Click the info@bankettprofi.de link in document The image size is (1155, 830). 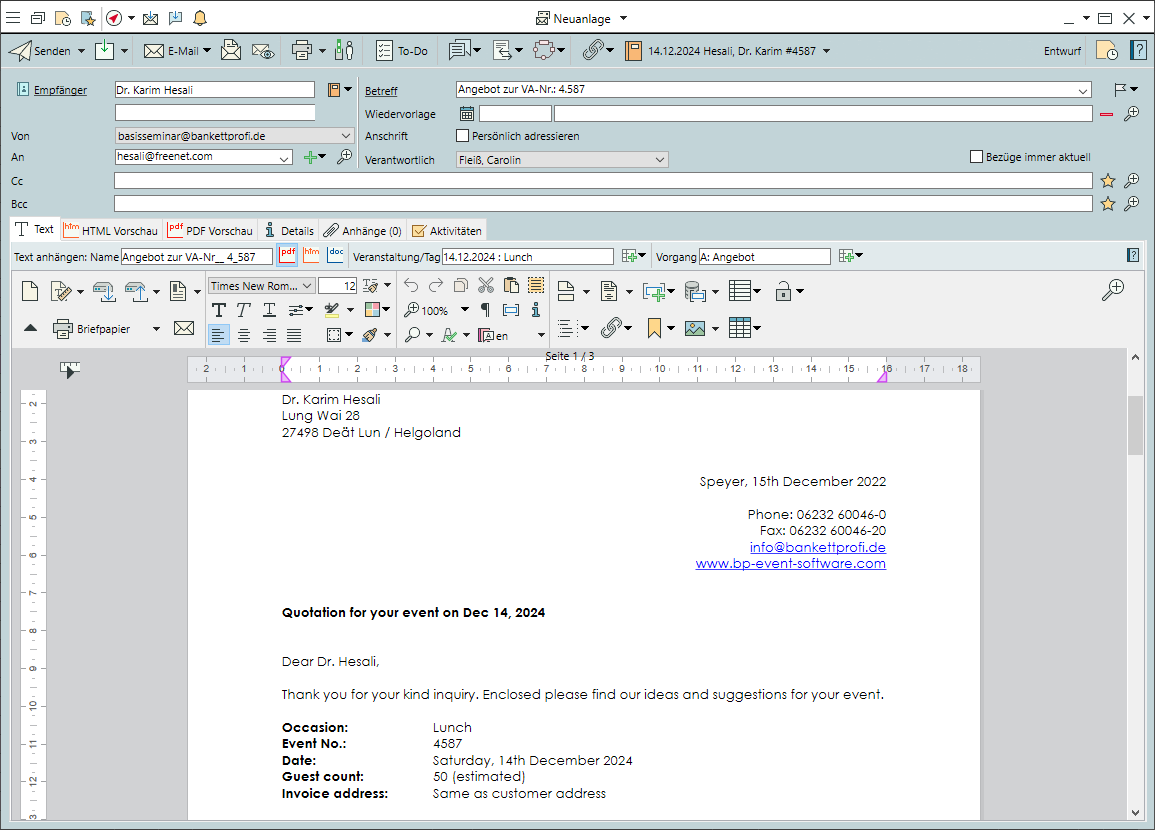[817, 547]
